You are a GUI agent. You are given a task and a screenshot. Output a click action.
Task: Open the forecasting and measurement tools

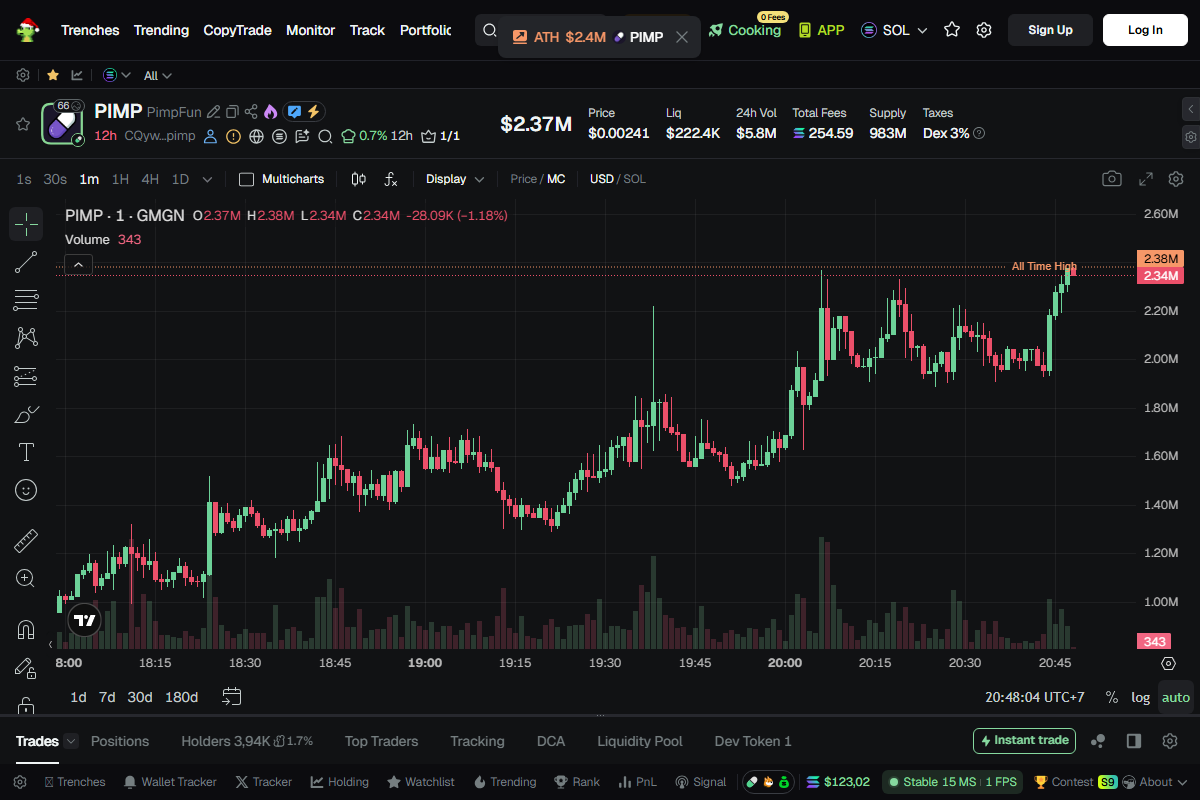tap(26, 376)
